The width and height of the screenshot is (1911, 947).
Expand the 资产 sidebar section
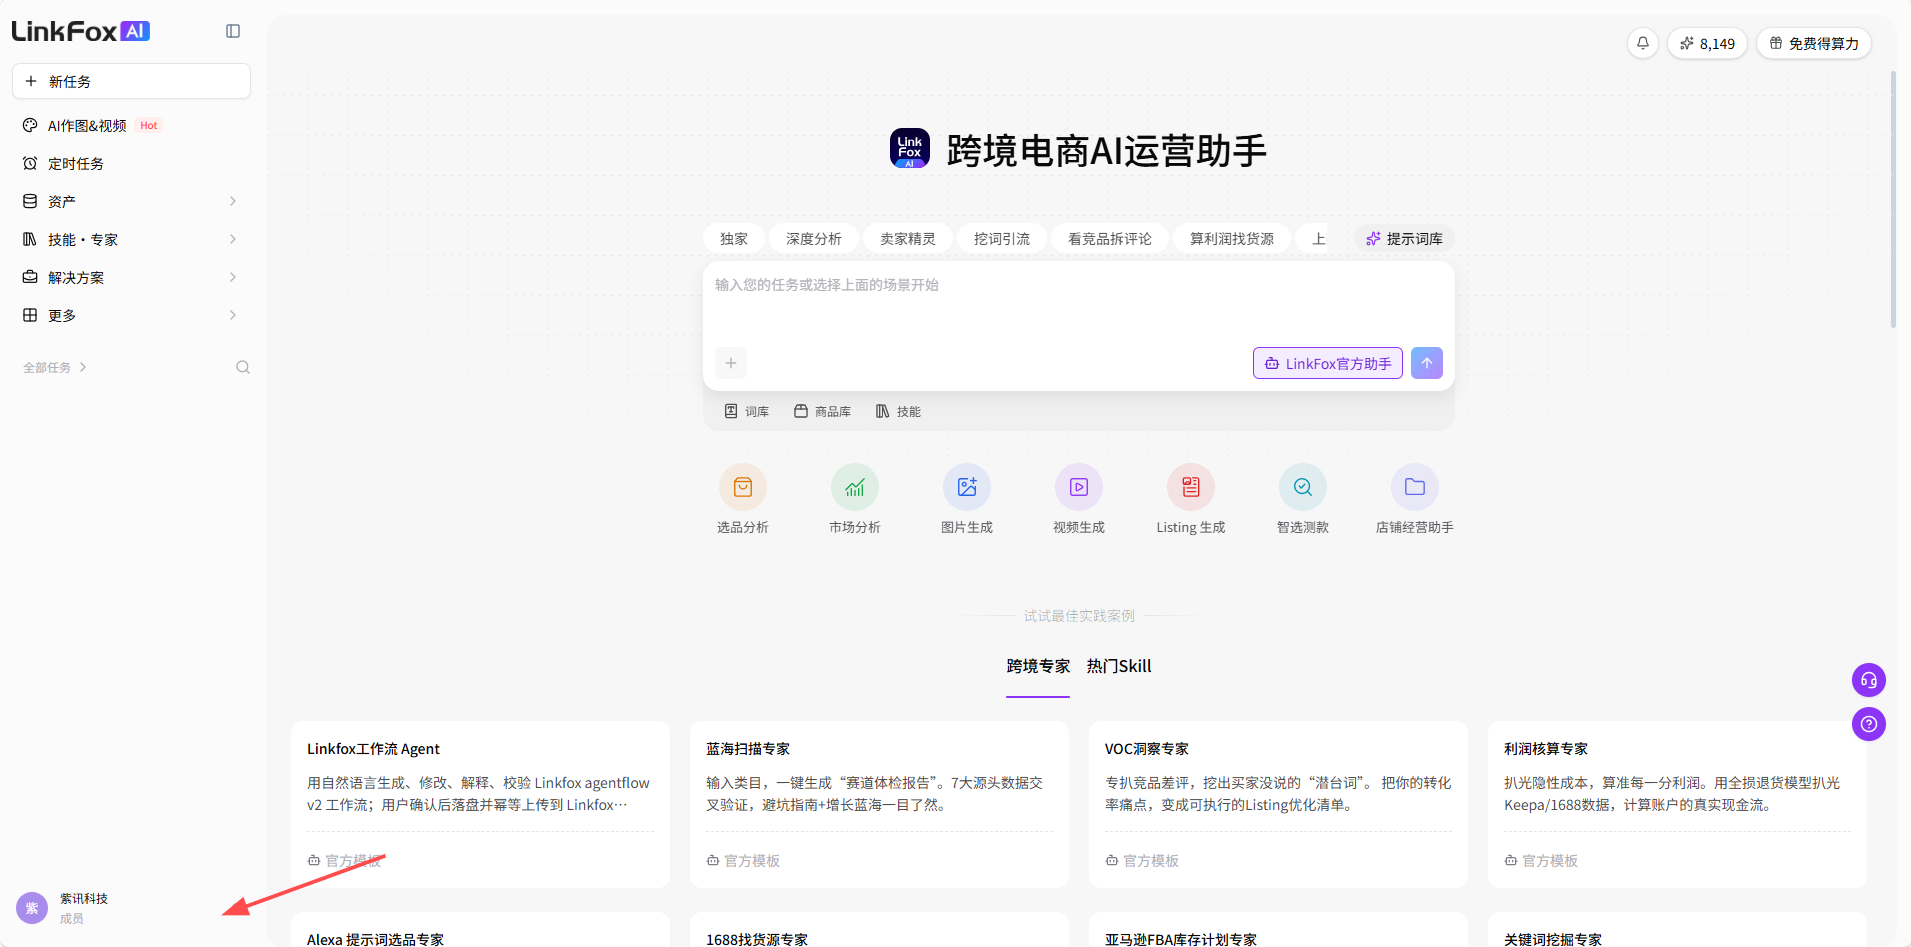(x=131, y=201)
